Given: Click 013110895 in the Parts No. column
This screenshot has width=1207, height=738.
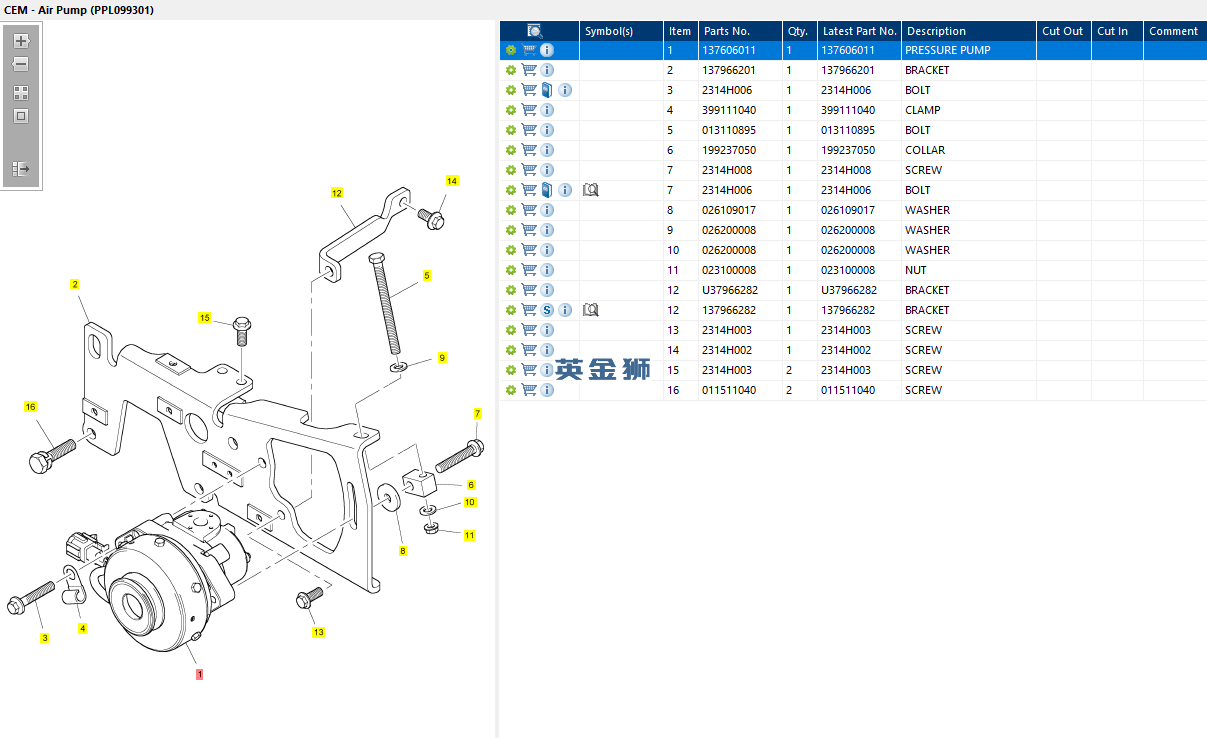Looking at the screenshot, I should tap(729, 130).
